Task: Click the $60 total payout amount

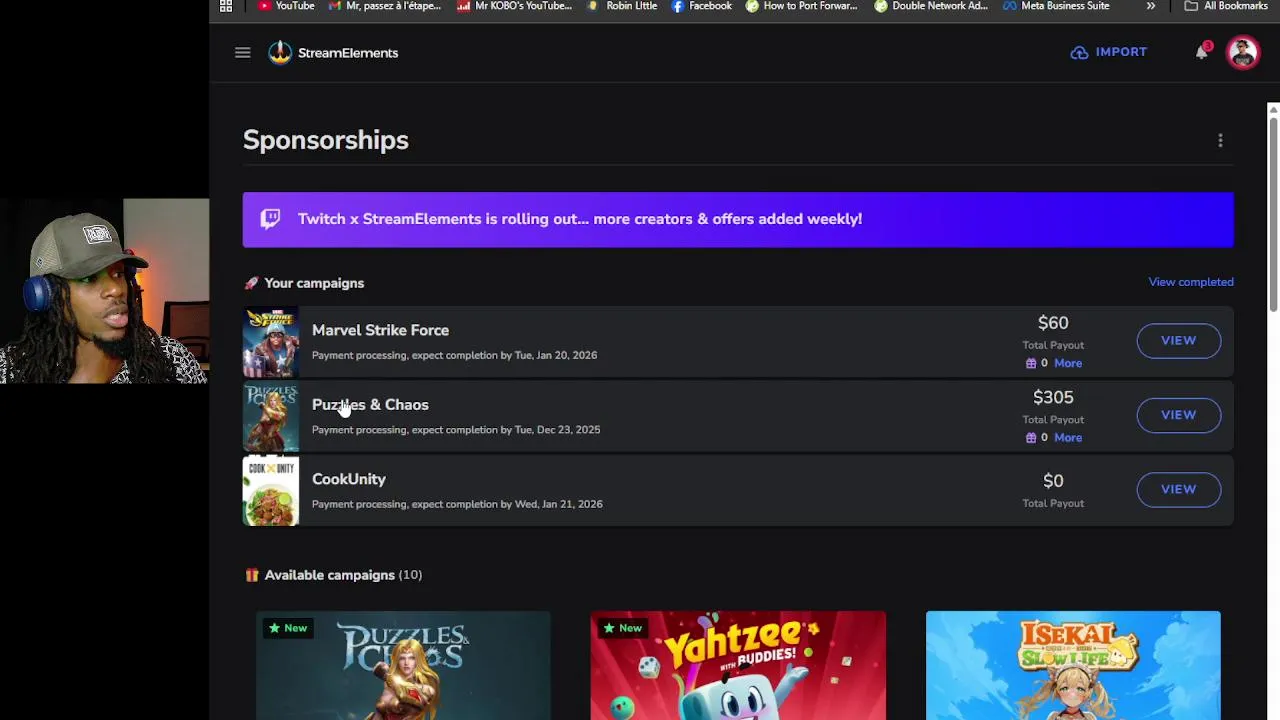Action: (x=1053, y=323)
